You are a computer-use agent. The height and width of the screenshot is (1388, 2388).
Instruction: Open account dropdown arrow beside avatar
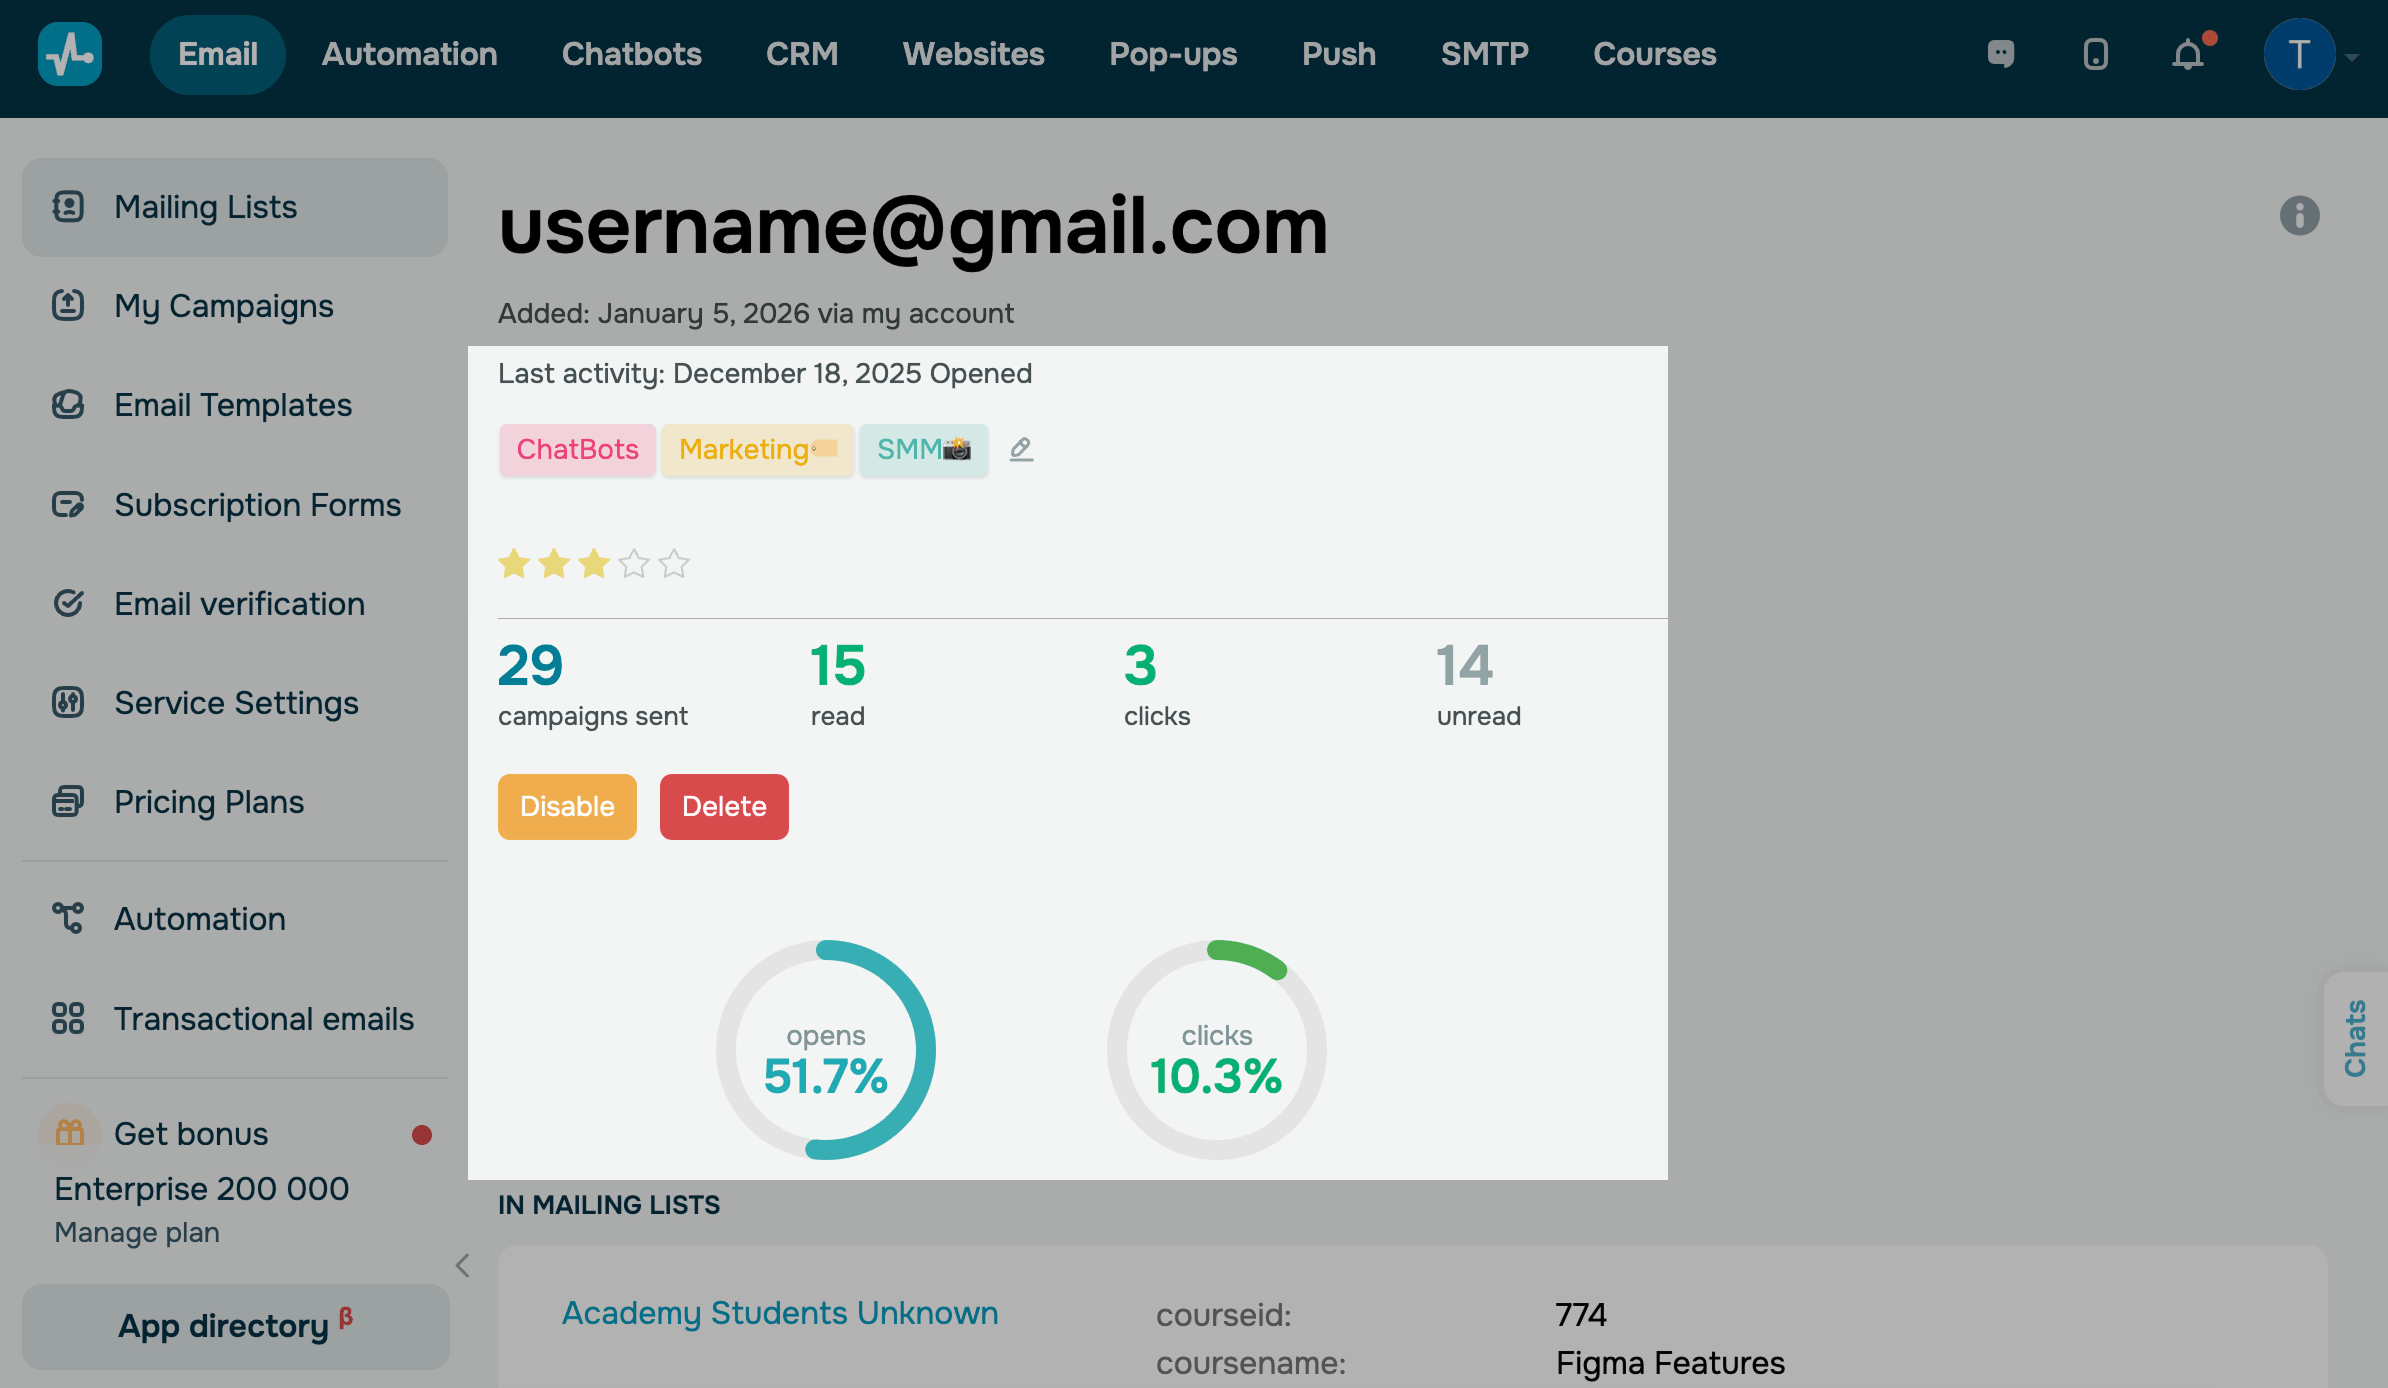click(x=2352, y=57)
